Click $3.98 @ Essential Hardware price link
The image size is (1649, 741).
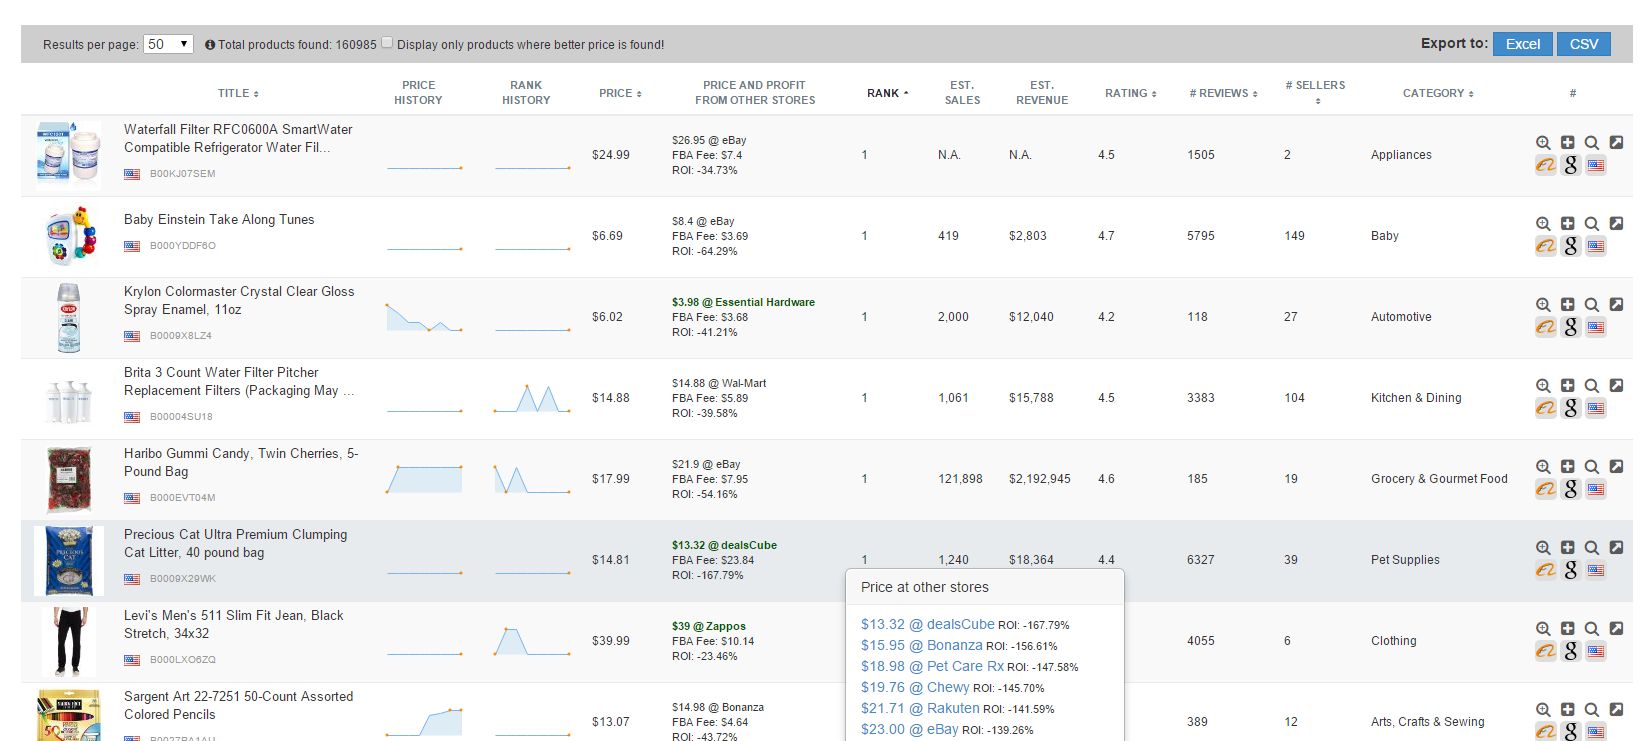coord(743,302)
